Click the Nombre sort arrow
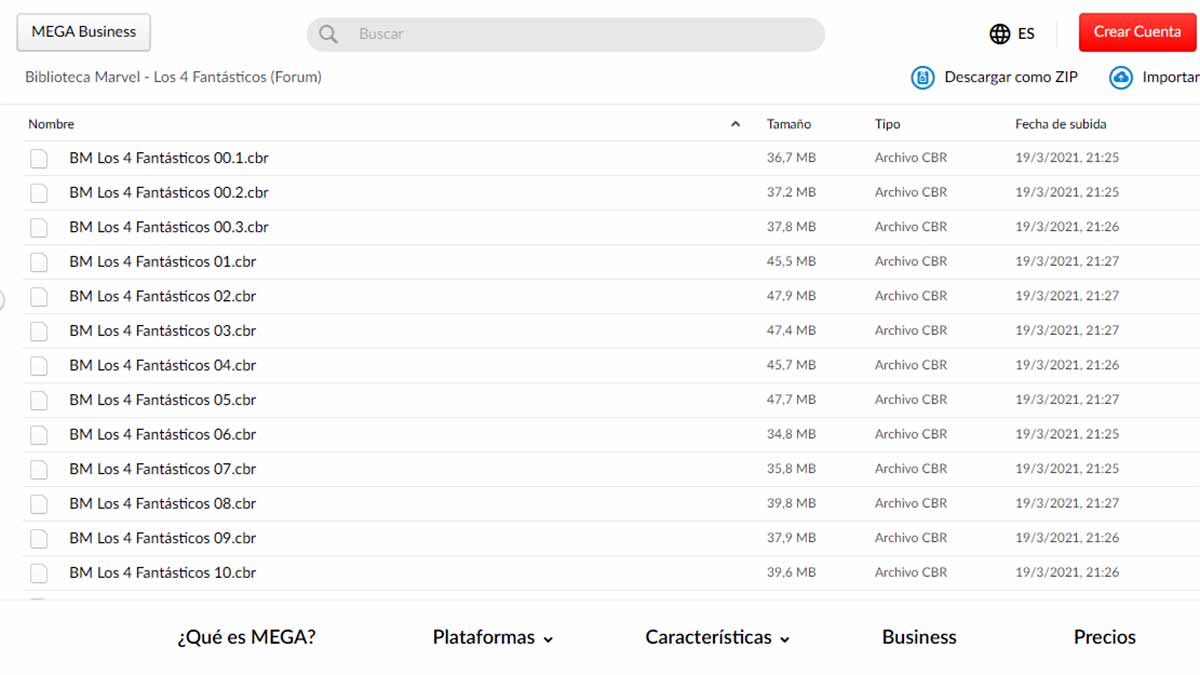This screenshot has height=675, width=1200. click(736, 125)
